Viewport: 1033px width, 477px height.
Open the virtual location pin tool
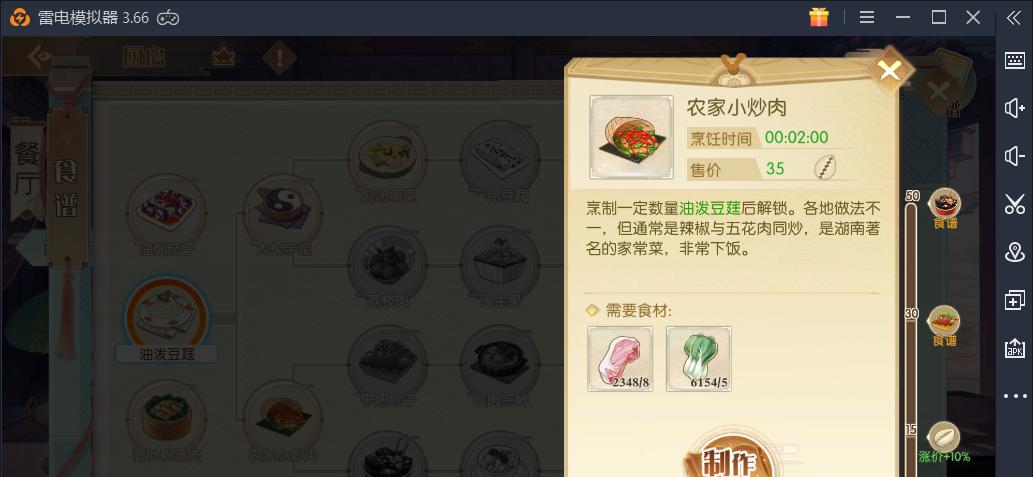pyautogui.click(x=1015, y=252)
